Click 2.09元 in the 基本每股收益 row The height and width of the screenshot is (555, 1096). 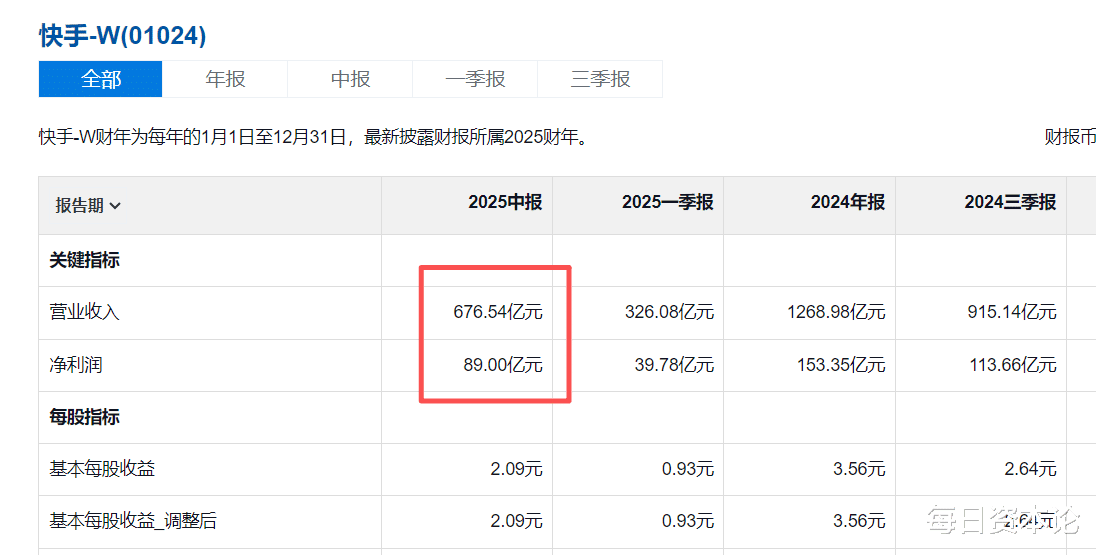point(517,468)
